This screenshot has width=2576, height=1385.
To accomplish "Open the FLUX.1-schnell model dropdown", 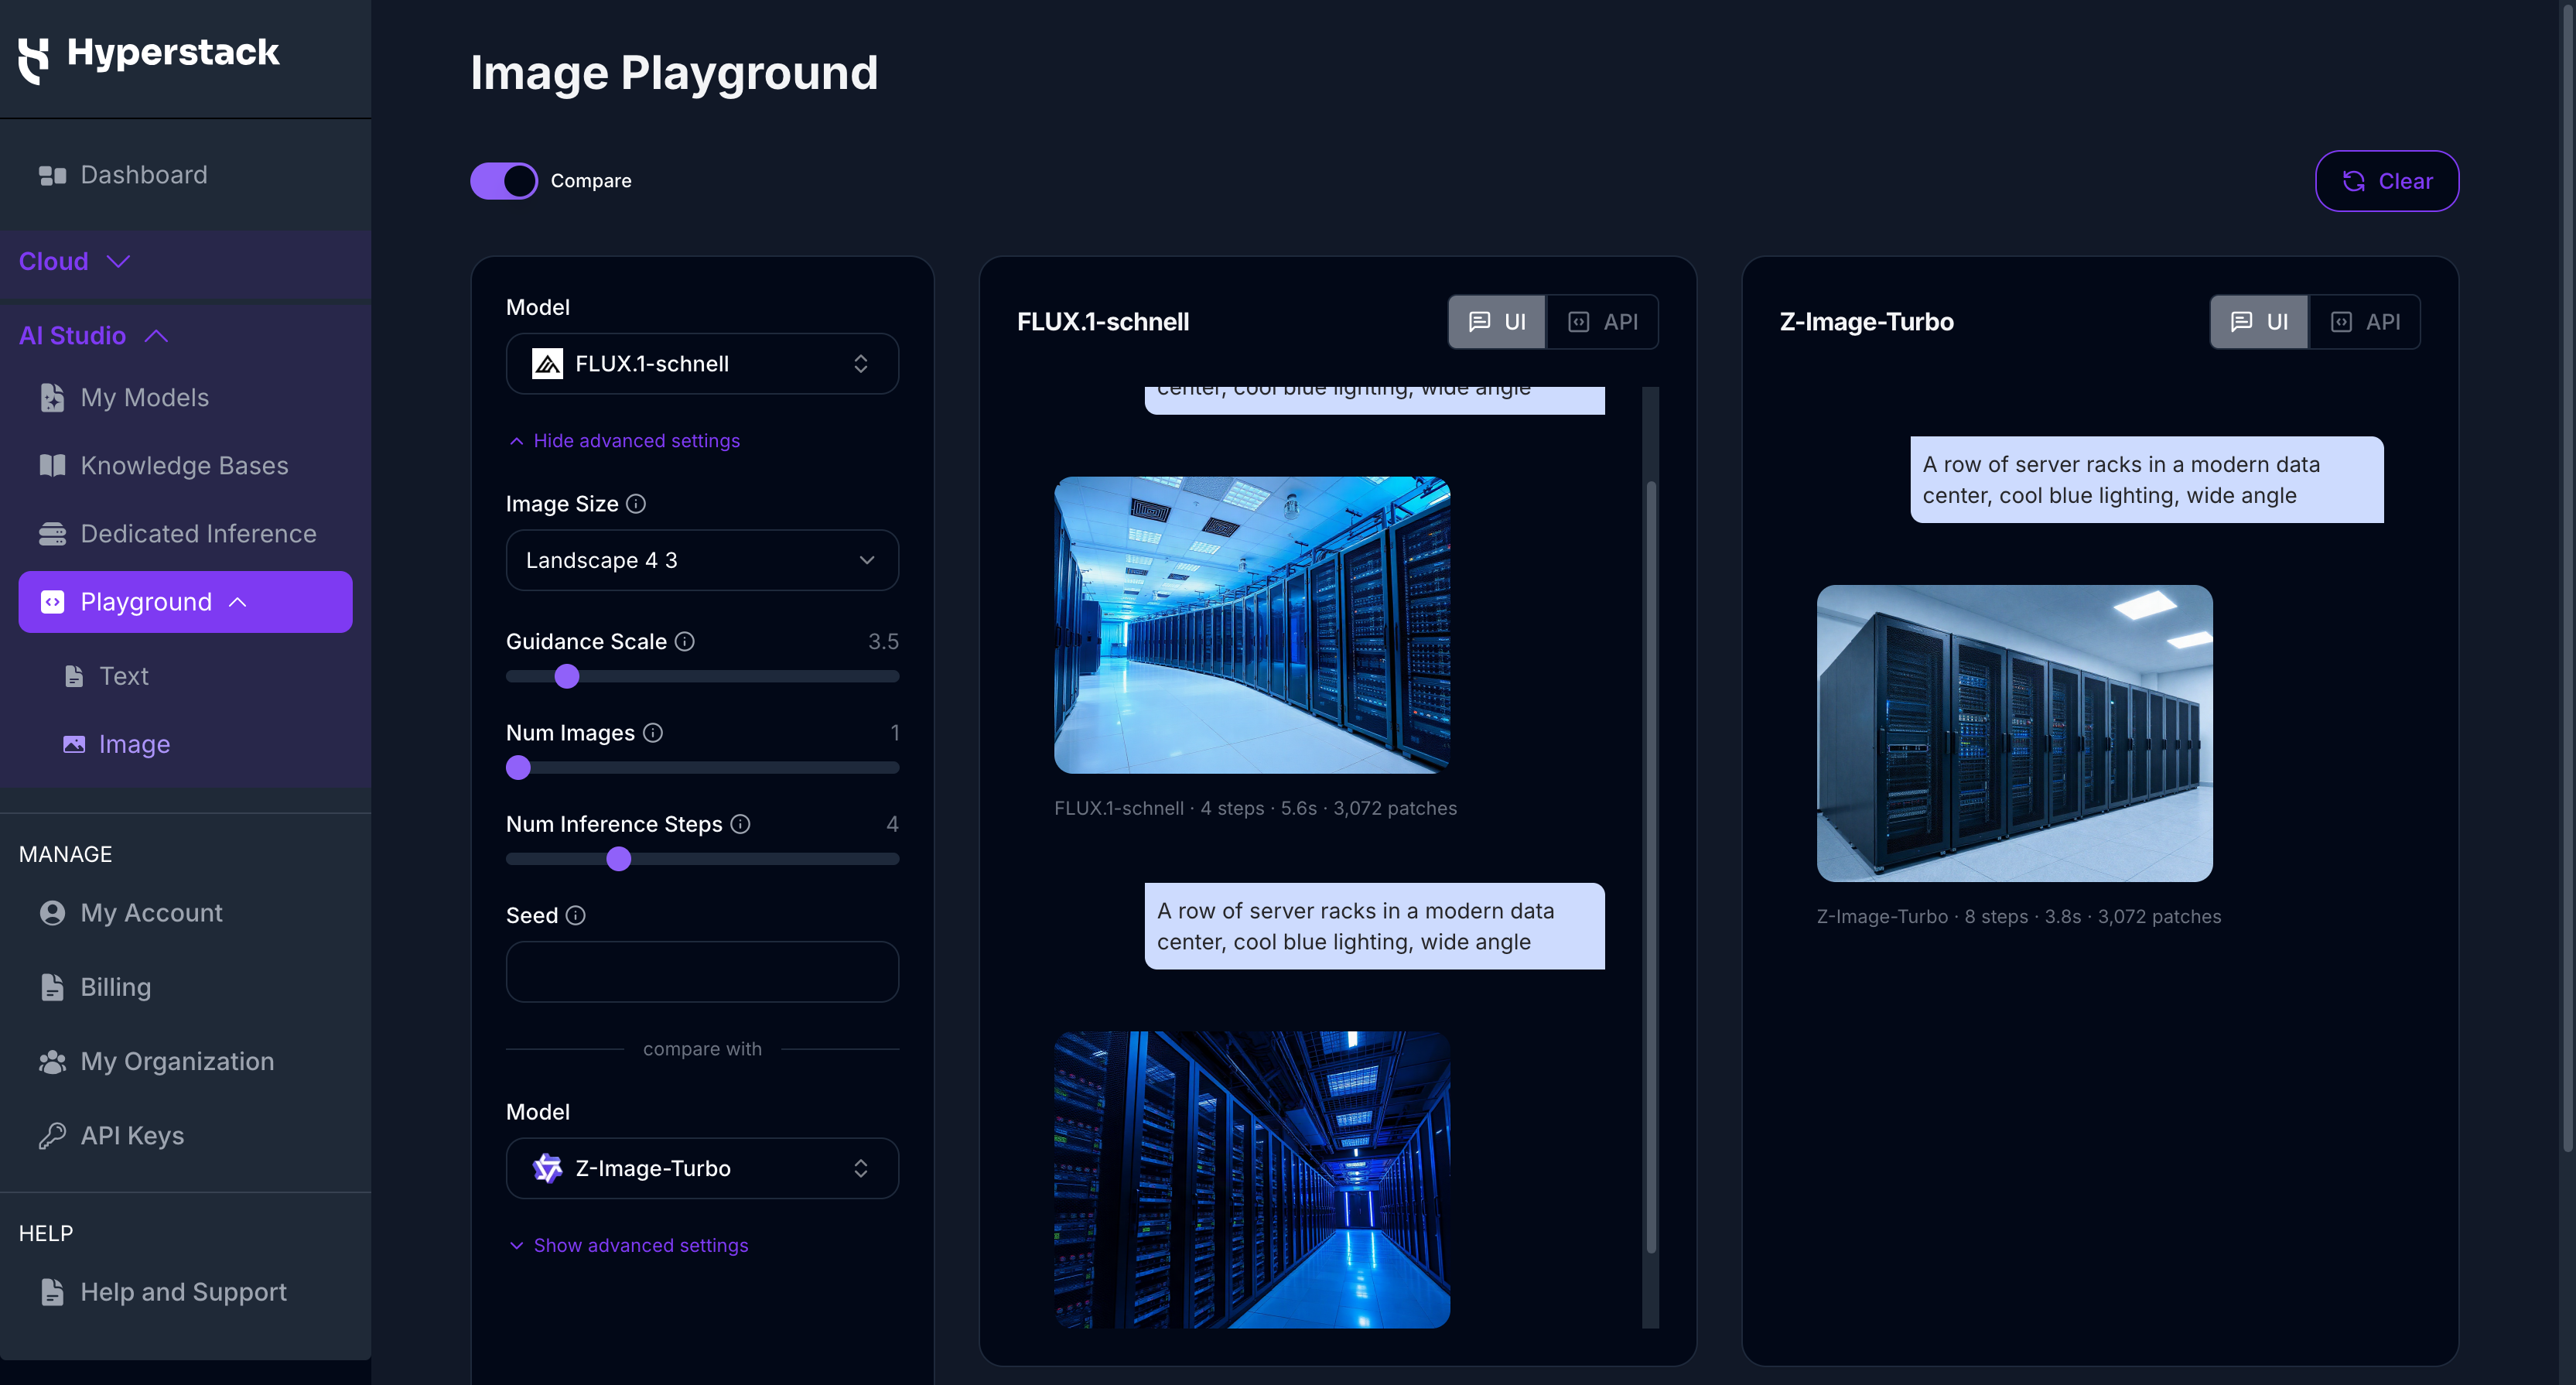I will tap(702, 364).
